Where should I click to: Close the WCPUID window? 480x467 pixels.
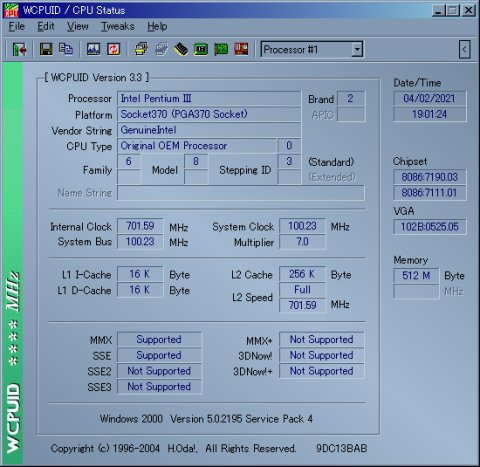(468, 10)
